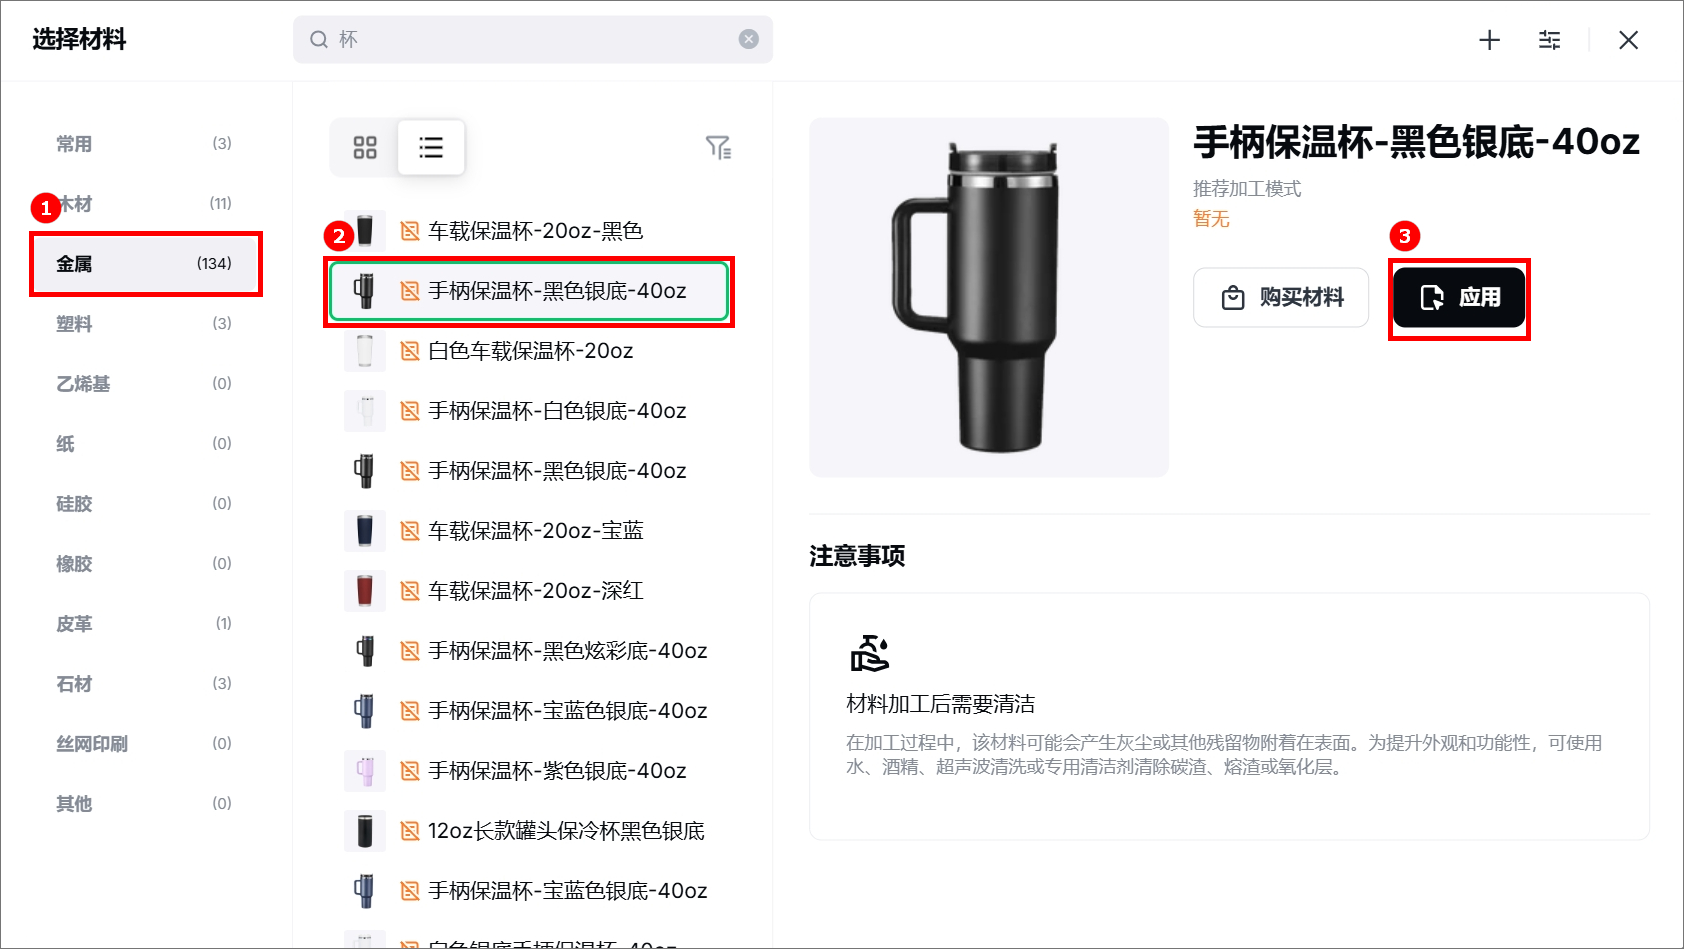Image resolution: width=1684 pixels, height=949 pixels.
Task: Click the 购买材料 button
Action: pyautogui.click(x=1281, y=297)
